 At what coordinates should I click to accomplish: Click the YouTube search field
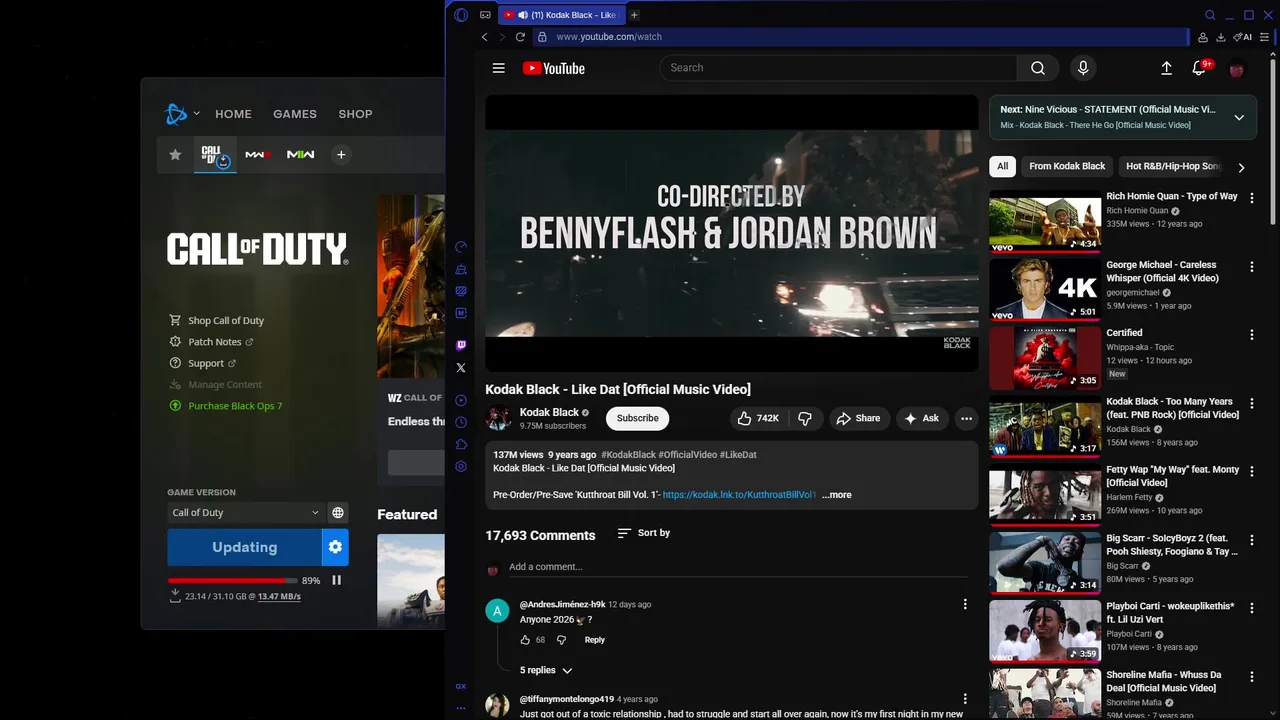pos(838,68)
